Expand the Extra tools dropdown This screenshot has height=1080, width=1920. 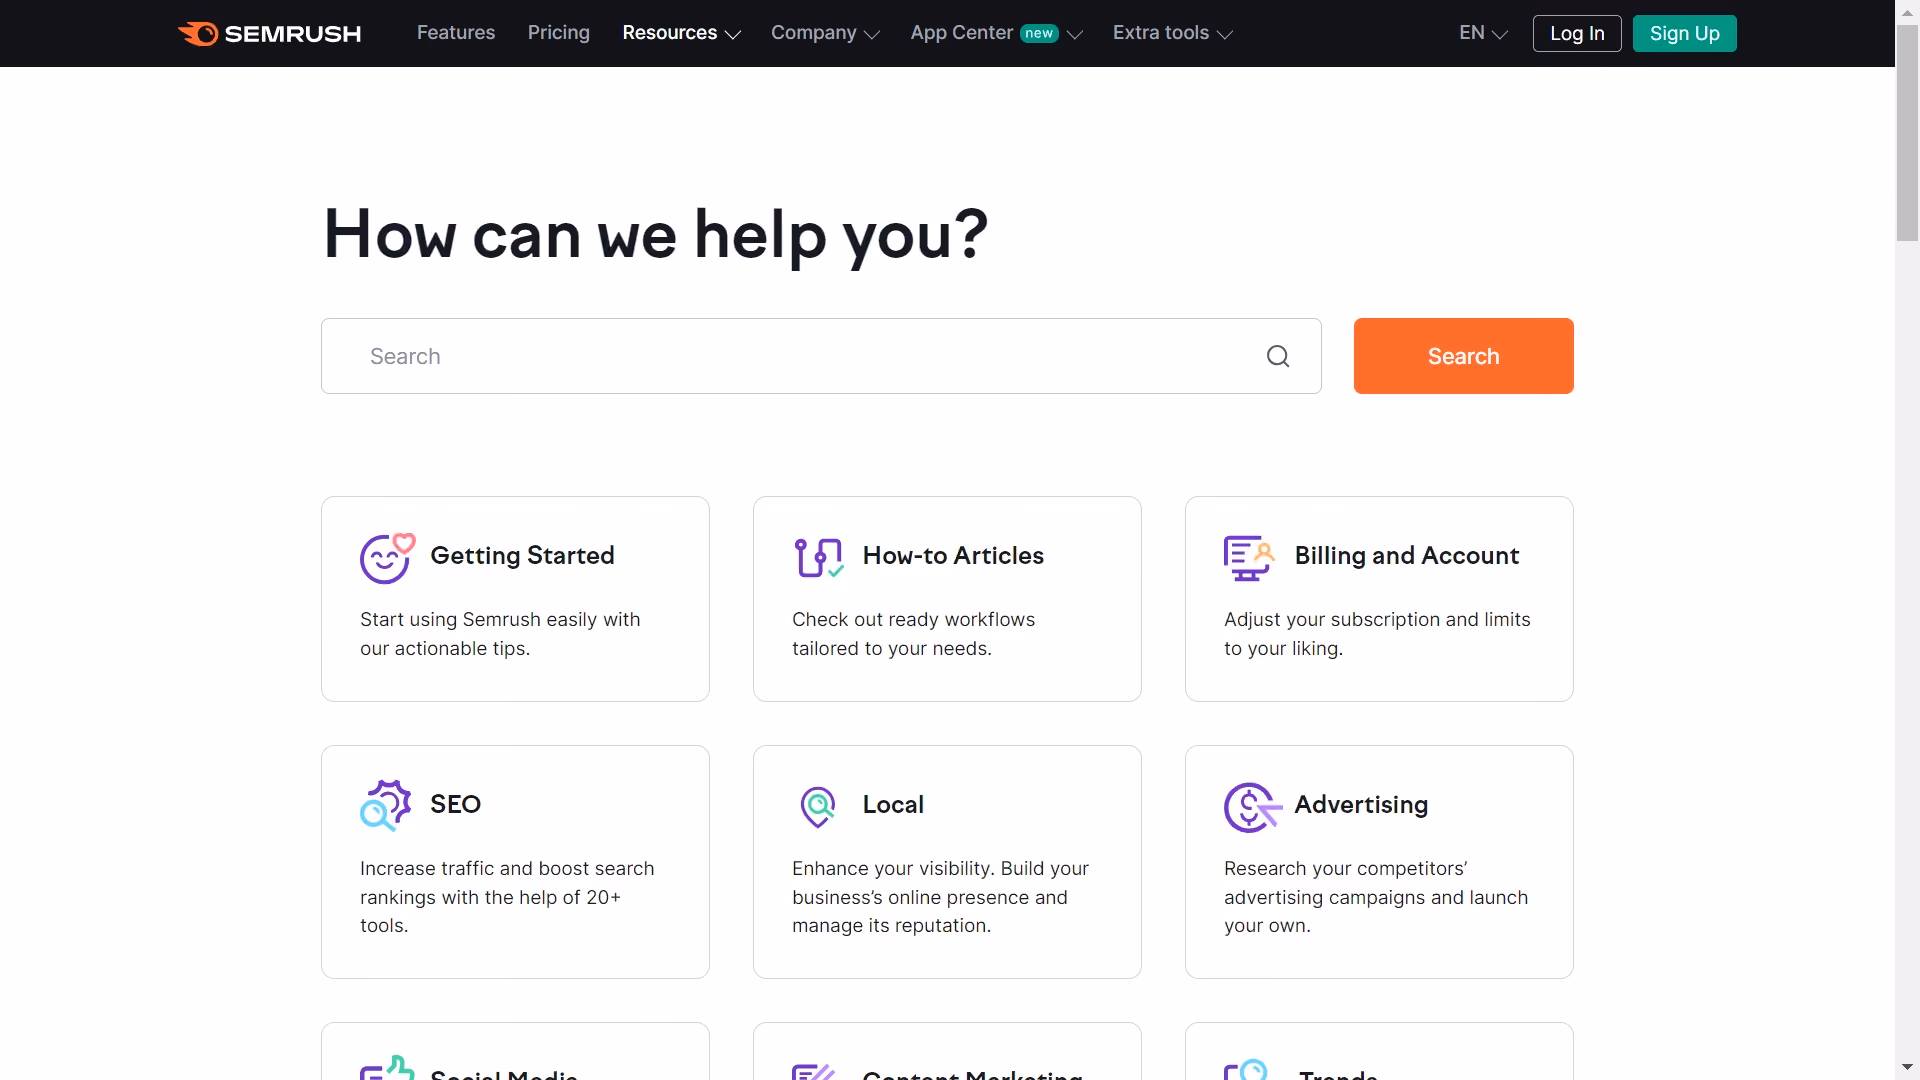[x=1172, y=33]
